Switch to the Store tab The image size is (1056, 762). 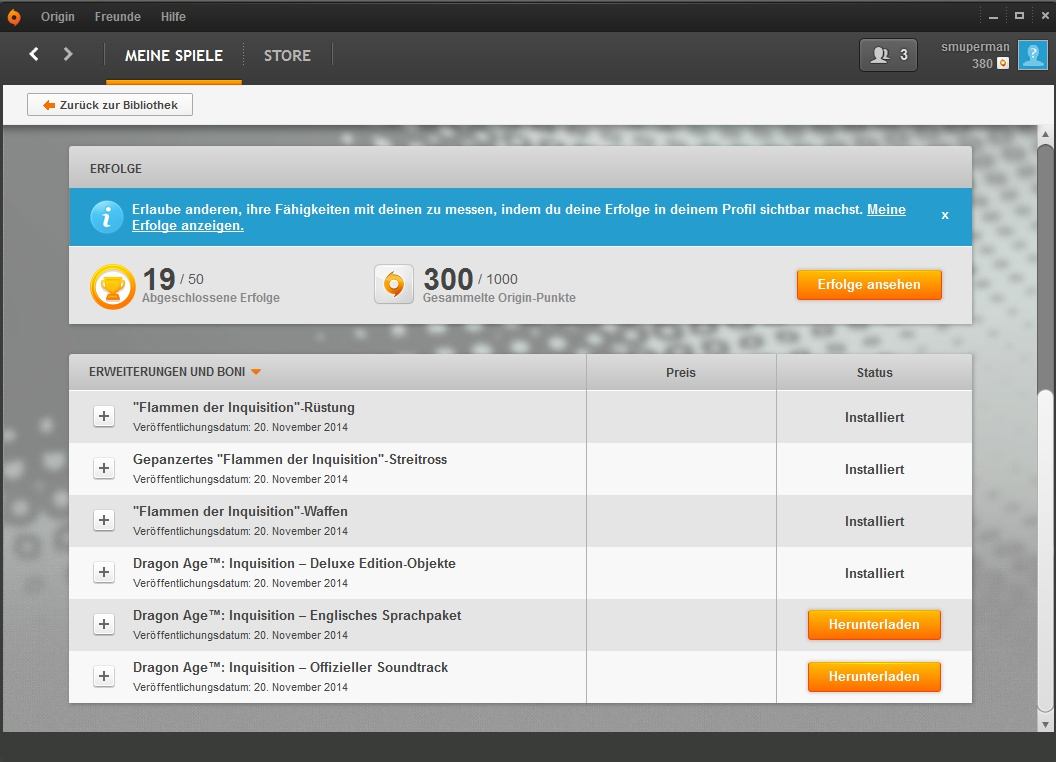click(x=287, y=56)
